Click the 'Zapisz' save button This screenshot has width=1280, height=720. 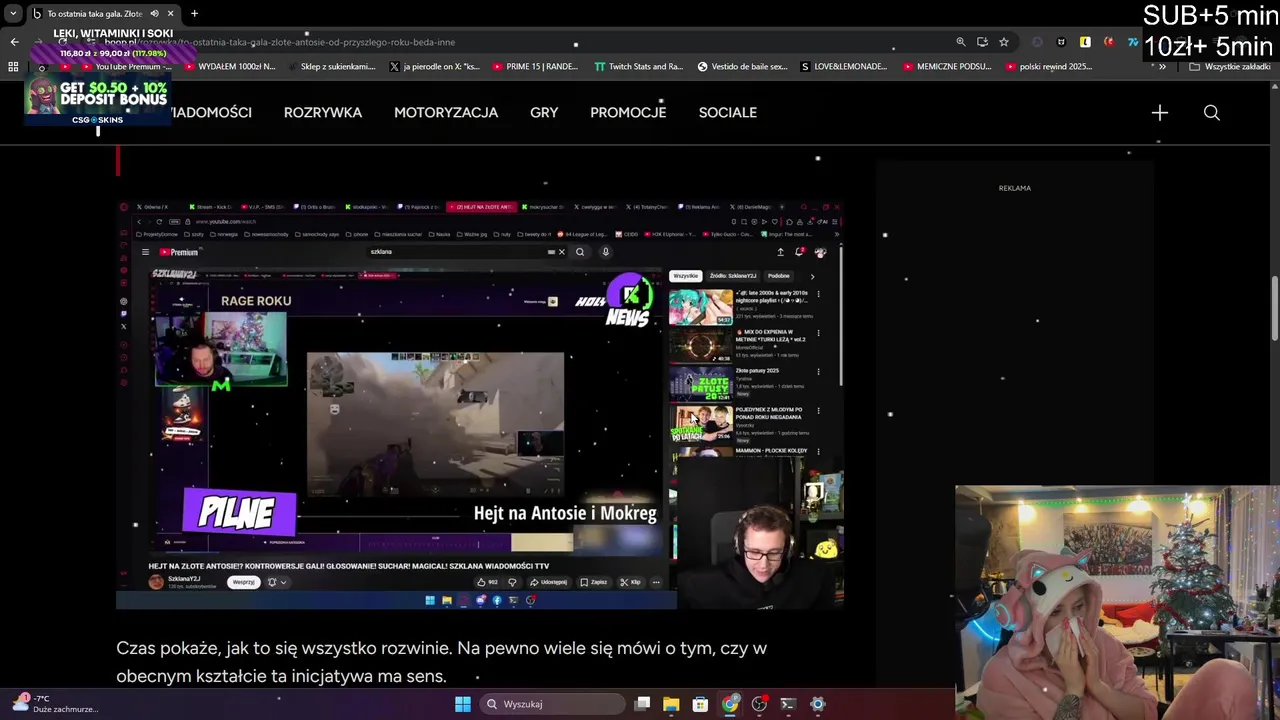(x=595, y=582)
